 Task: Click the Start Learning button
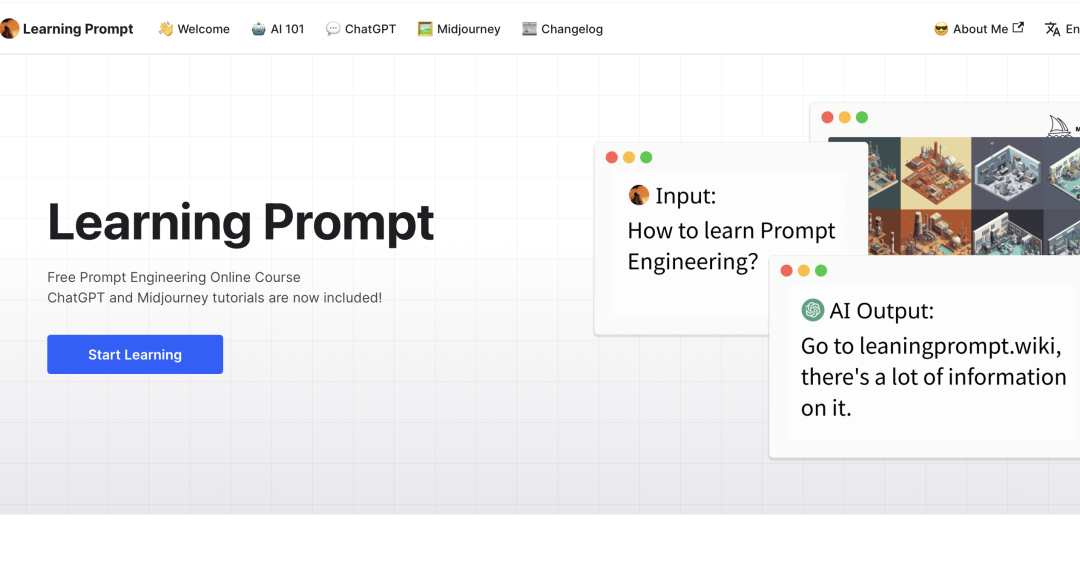point(135,355)
